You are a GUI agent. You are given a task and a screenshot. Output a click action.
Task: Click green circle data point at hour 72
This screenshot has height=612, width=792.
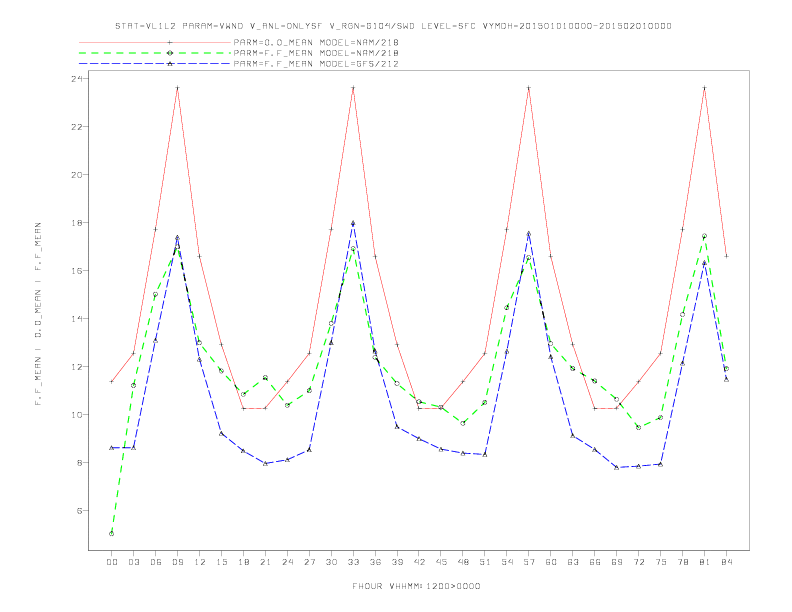(x=638, y=428)
